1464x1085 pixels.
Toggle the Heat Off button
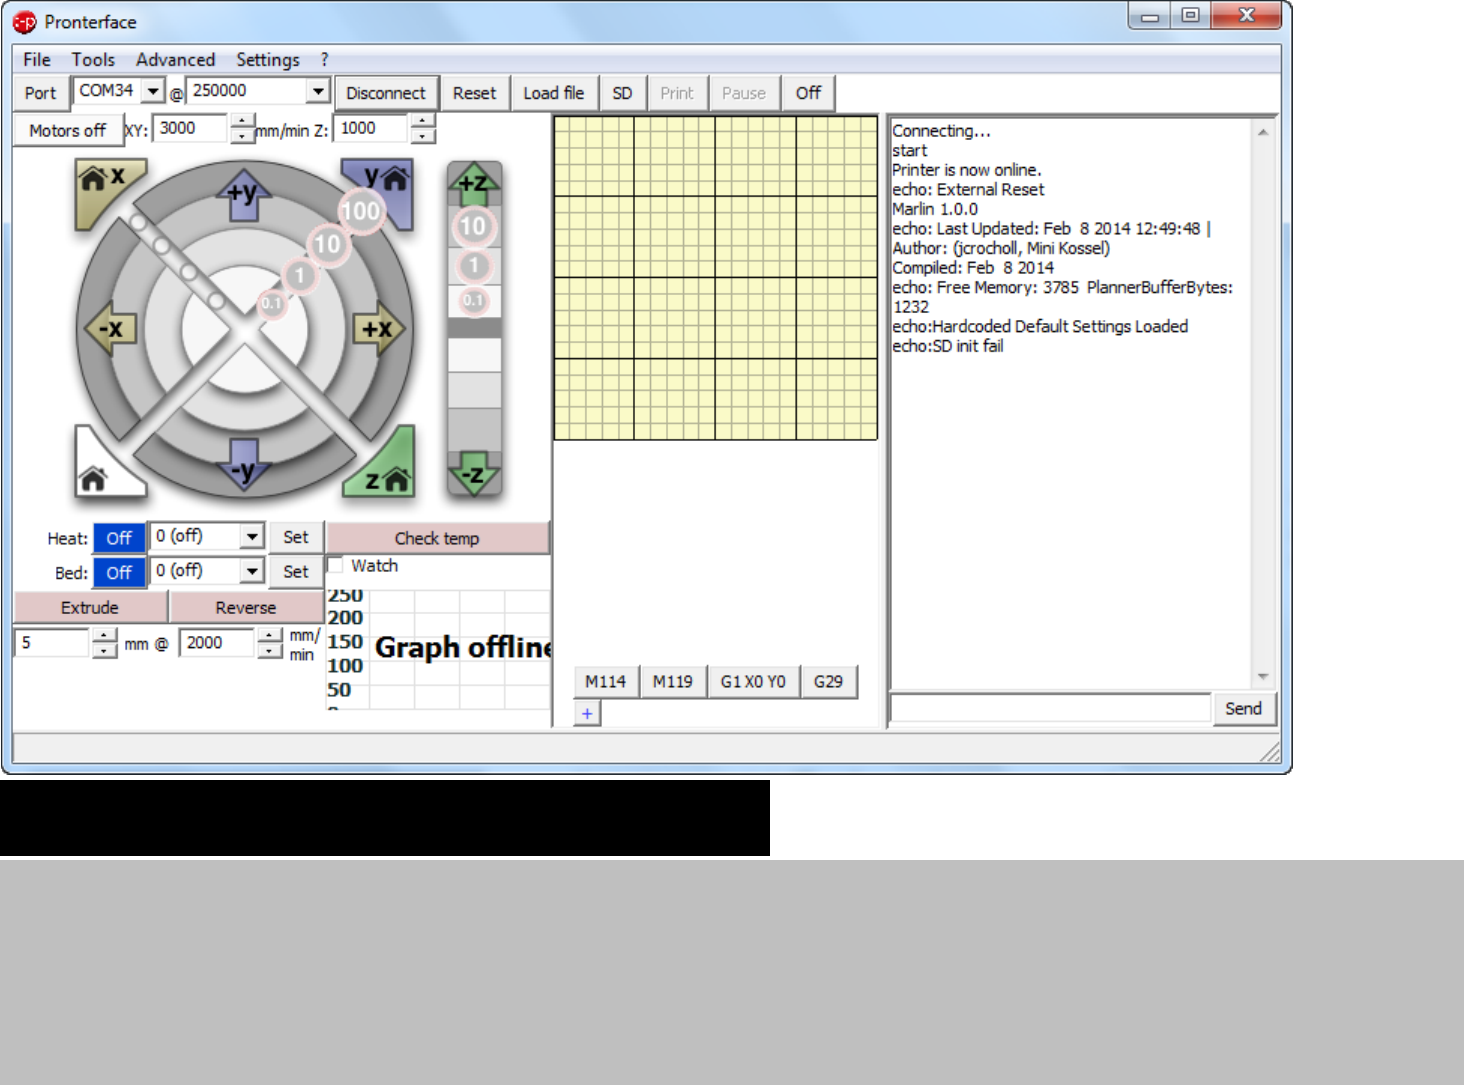coord(119,538)
